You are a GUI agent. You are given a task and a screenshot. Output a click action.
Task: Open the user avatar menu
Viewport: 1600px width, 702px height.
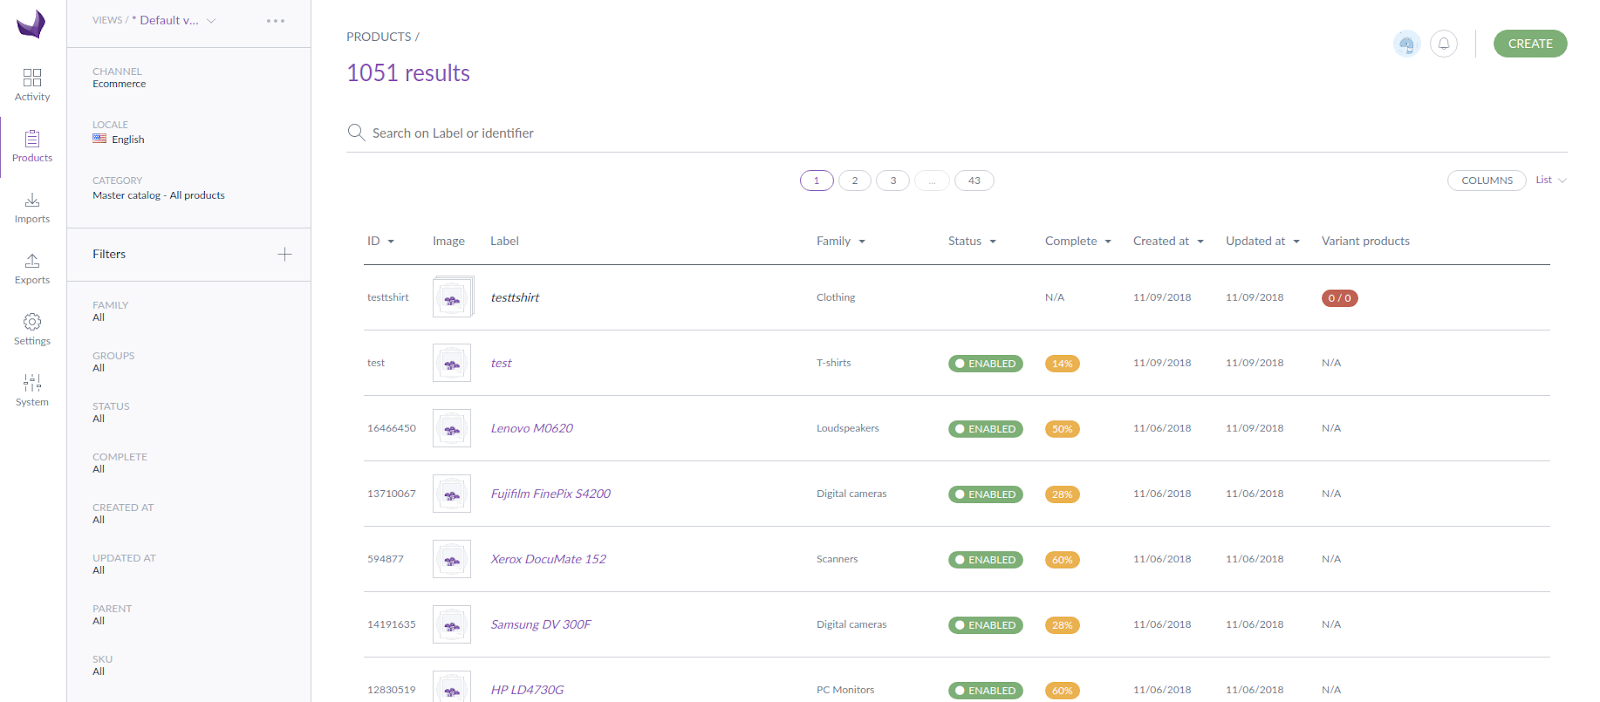(1407, 44)
